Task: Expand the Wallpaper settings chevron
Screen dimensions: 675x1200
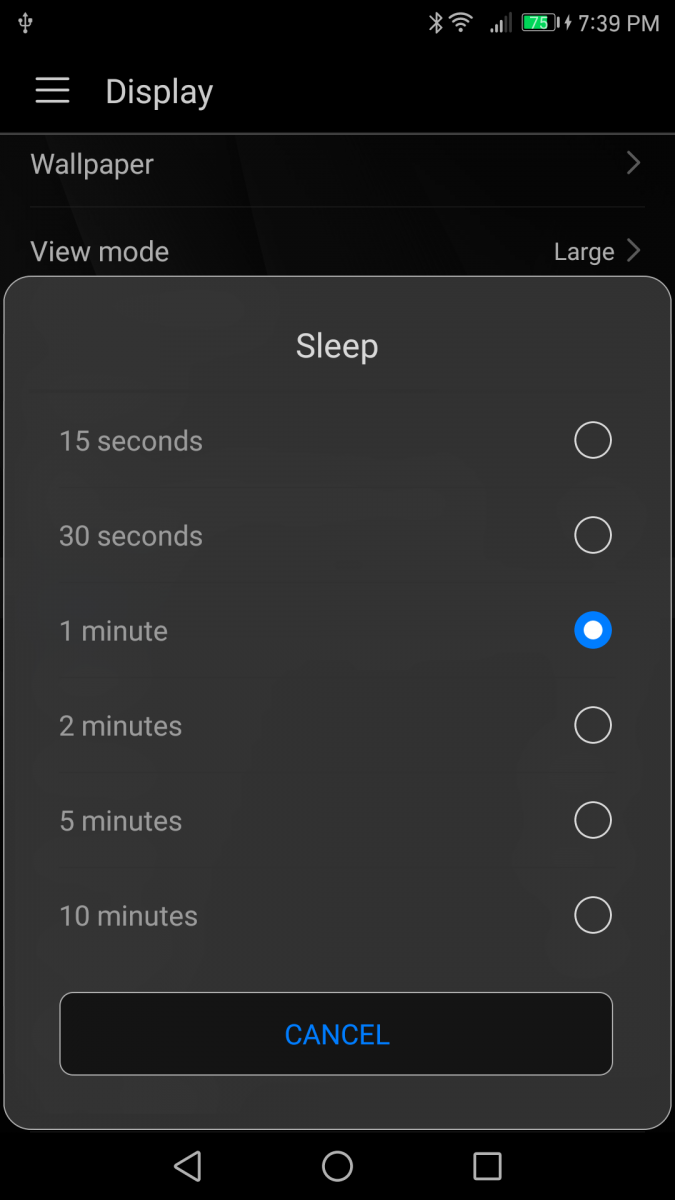Action: pyautogui.click(x=633, y=163)
